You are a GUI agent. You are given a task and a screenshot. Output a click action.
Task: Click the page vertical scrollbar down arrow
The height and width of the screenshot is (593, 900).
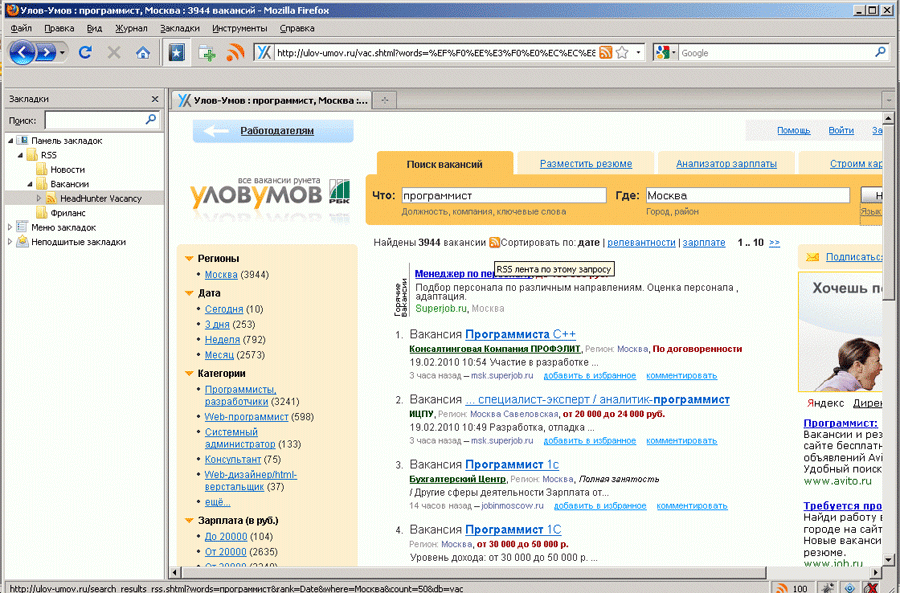point(888,559)
